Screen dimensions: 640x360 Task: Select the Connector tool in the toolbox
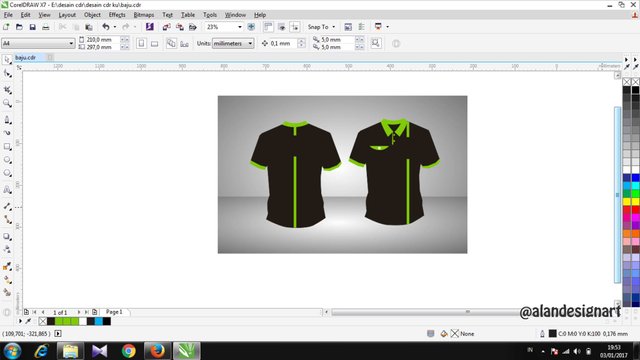(x=7, y=220)
